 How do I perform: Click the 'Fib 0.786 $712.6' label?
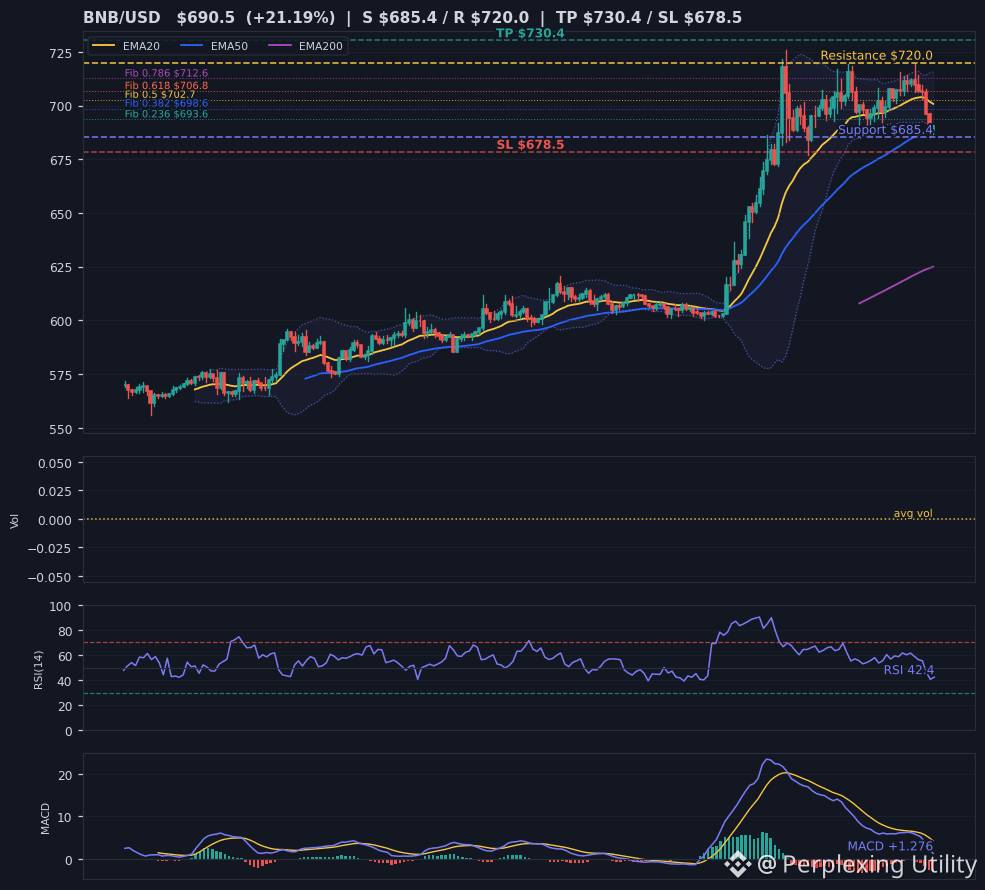166,73
